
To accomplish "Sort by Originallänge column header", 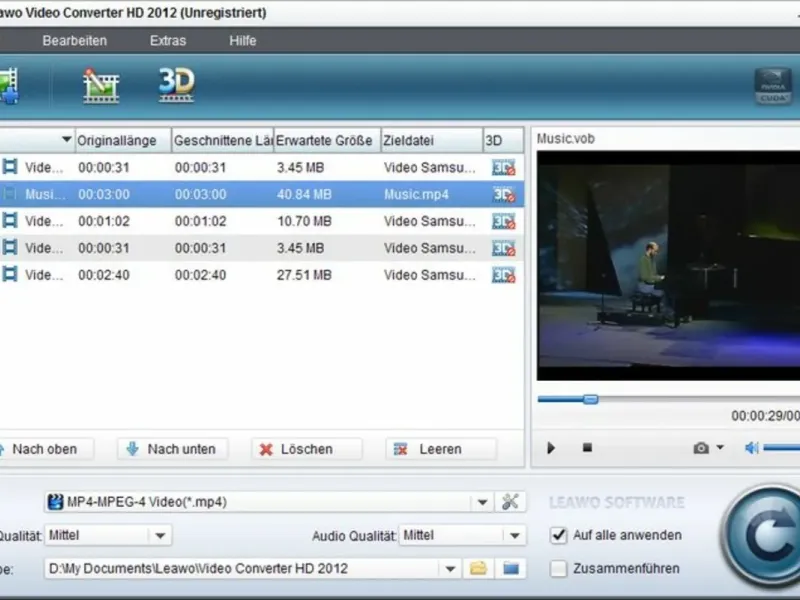I will [123, 140].
